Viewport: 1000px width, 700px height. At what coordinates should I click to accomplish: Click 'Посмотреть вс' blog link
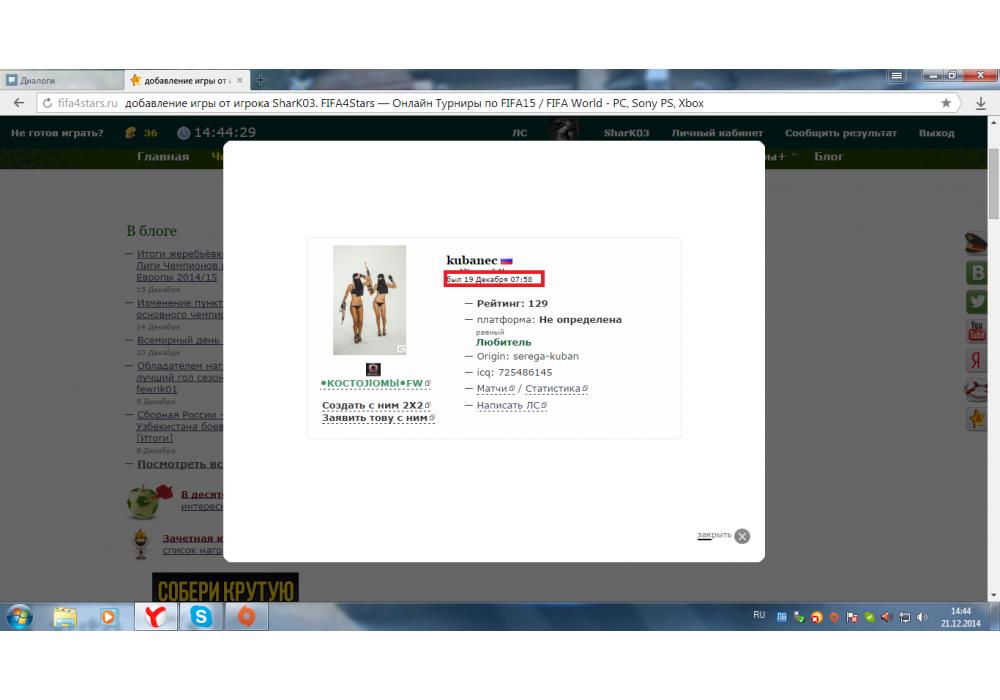click(180, 464)
